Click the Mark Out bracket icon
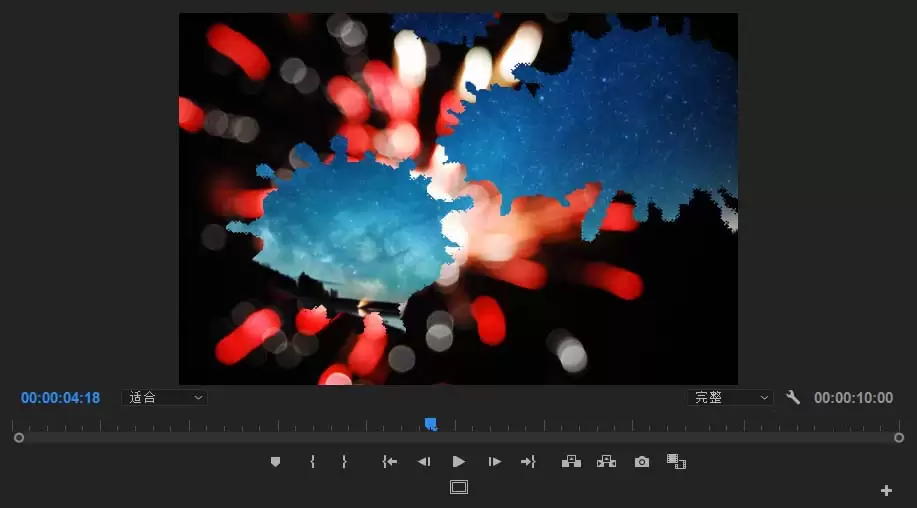Screen dimensions: 917x508 [x=344, y=462]
